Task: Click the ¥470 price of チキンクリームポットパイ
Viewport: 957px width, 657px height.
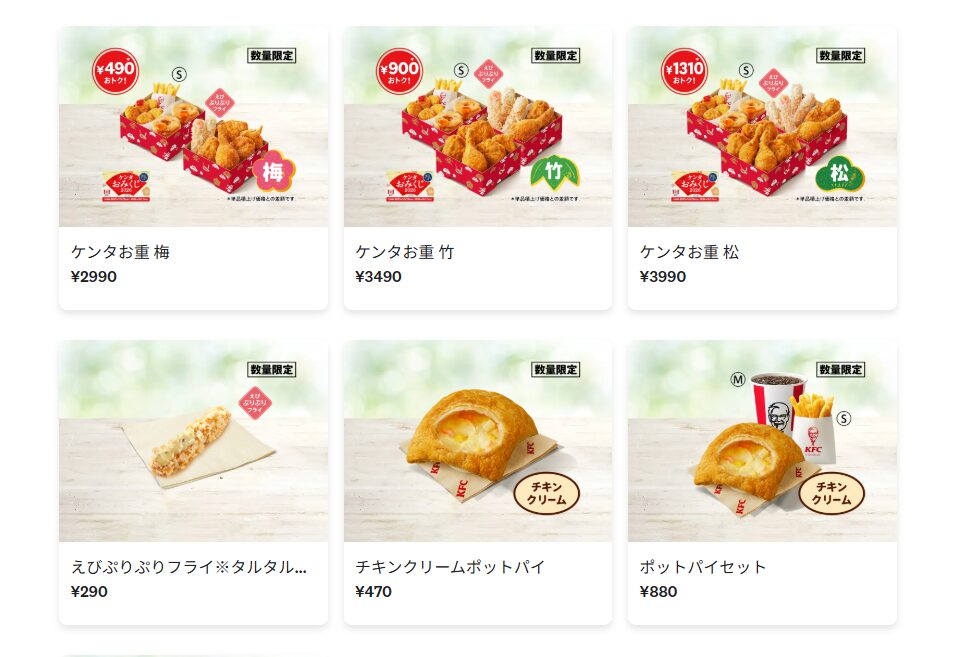Action: point(374,592)
